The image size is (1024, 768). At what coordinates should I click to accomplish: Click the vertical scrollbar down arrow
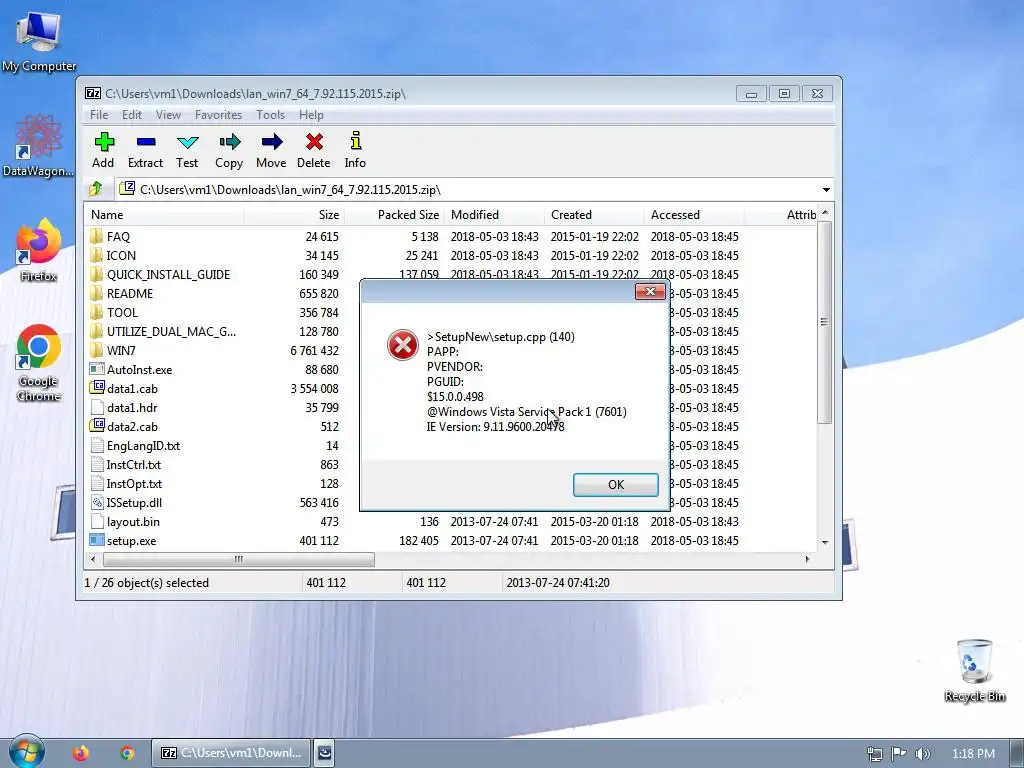pos(825,543)
